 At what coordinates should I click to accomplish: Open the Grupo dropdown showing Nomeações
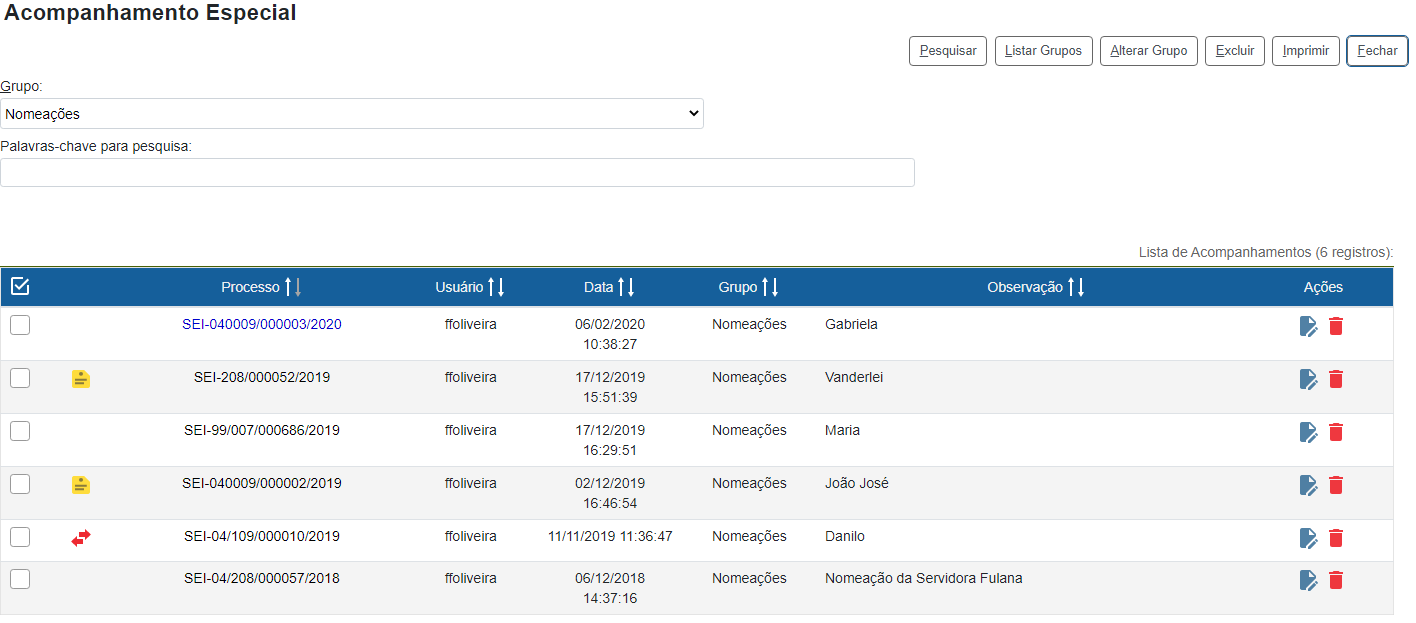click(352, 114)
